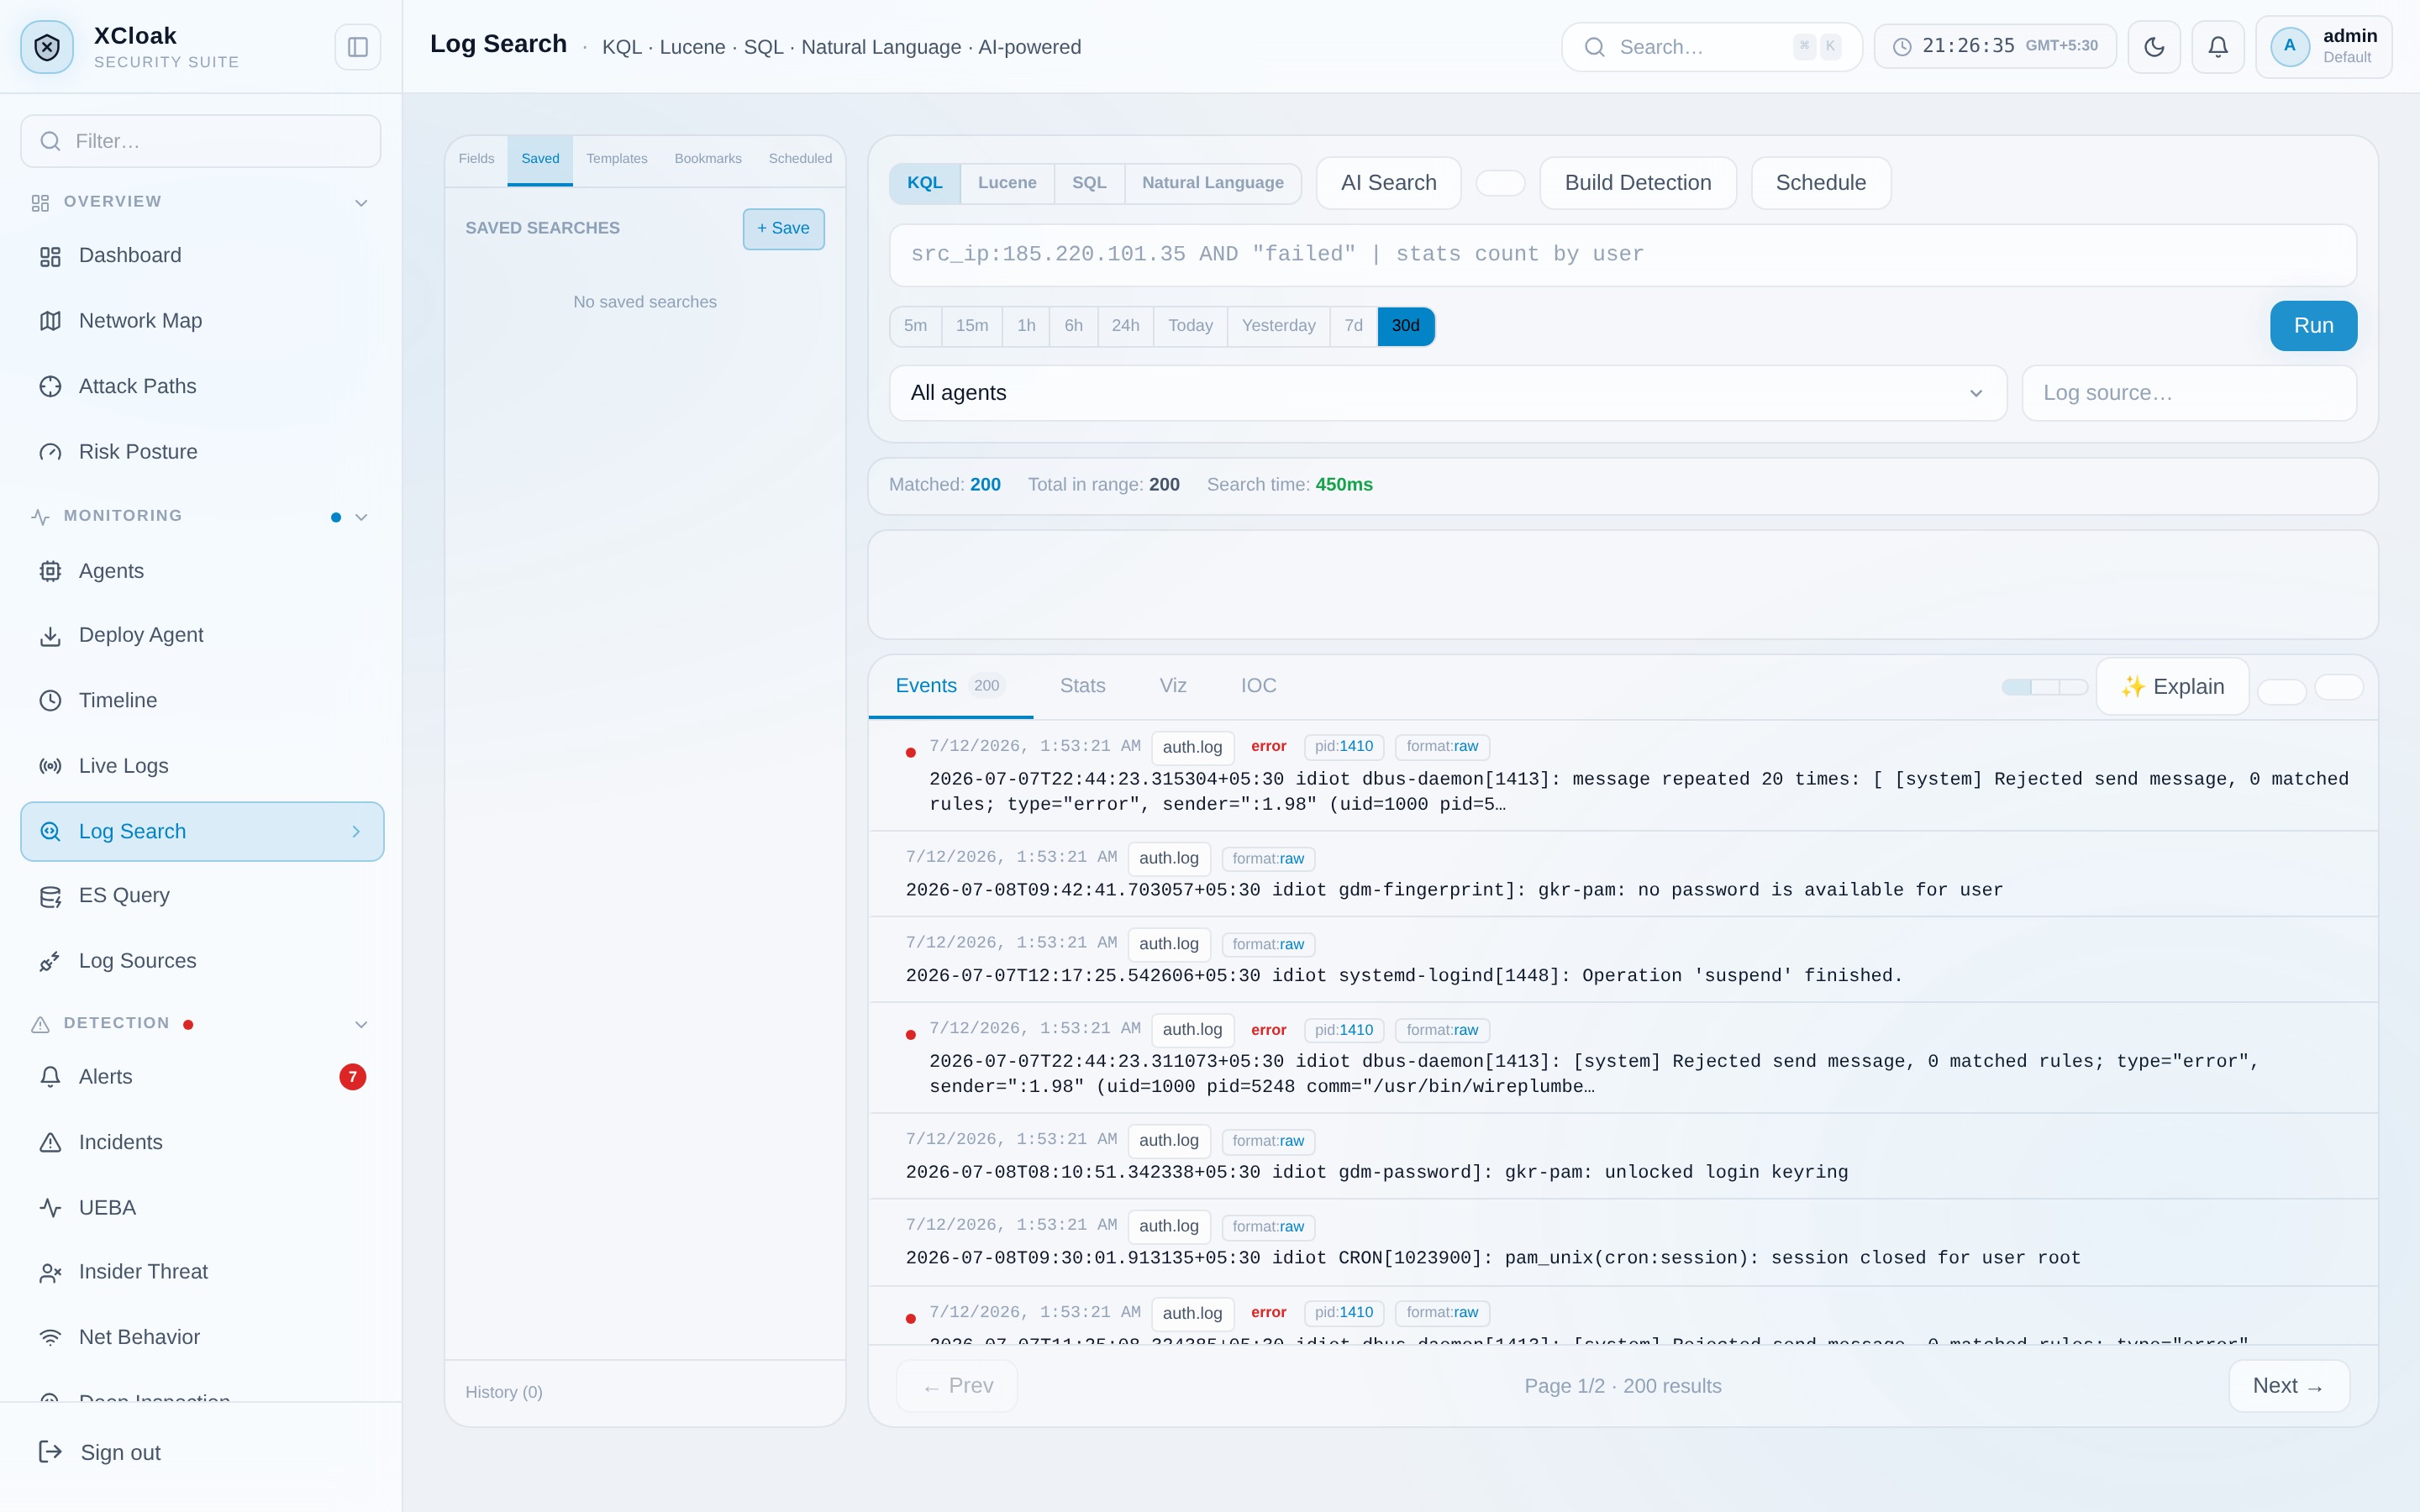2420x1512 pixels.
Task: Open ES Query page
Action: pos(201,896)
